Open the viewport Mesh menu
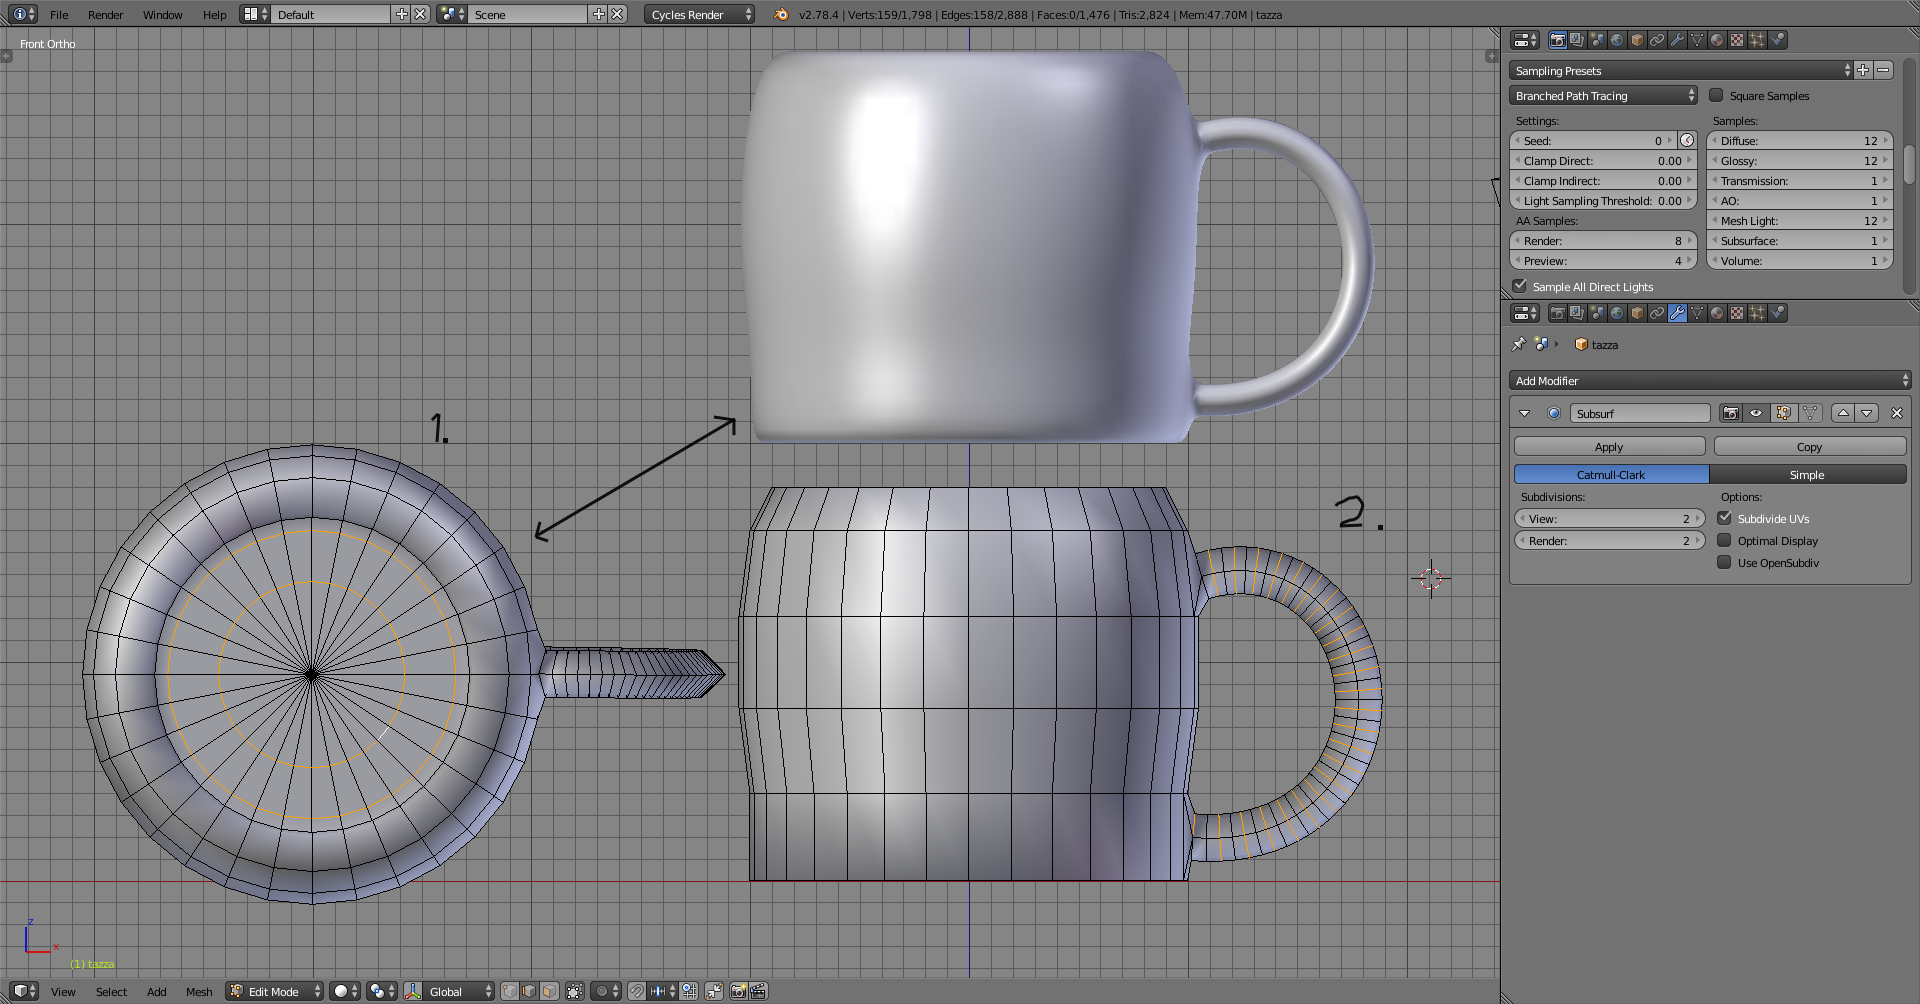1920x1004 pixels. 199,991
